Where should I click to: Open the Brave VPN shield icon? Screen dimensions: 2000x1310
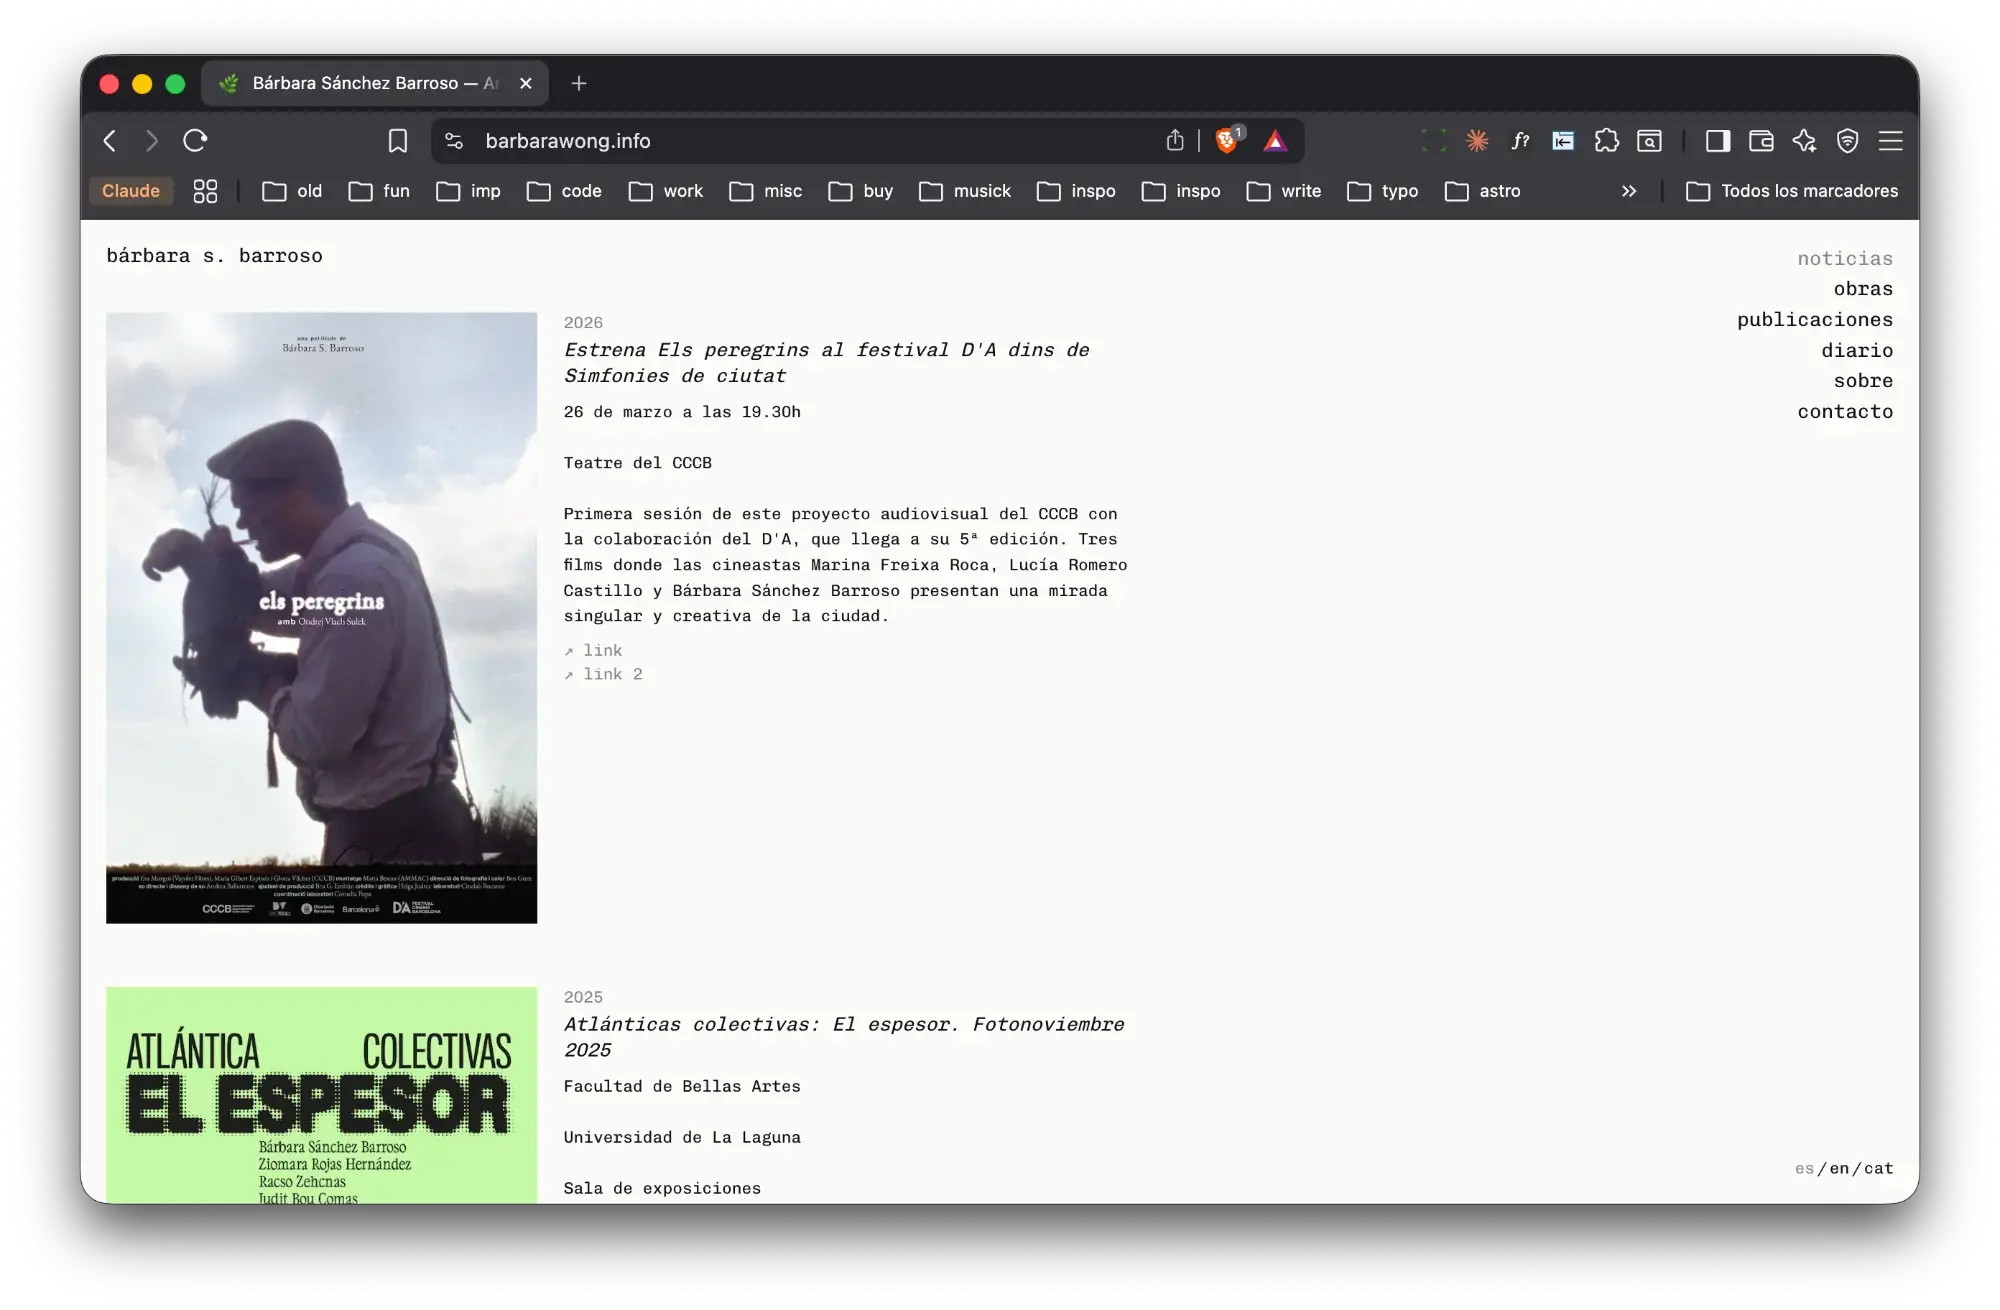point(1848,141)
